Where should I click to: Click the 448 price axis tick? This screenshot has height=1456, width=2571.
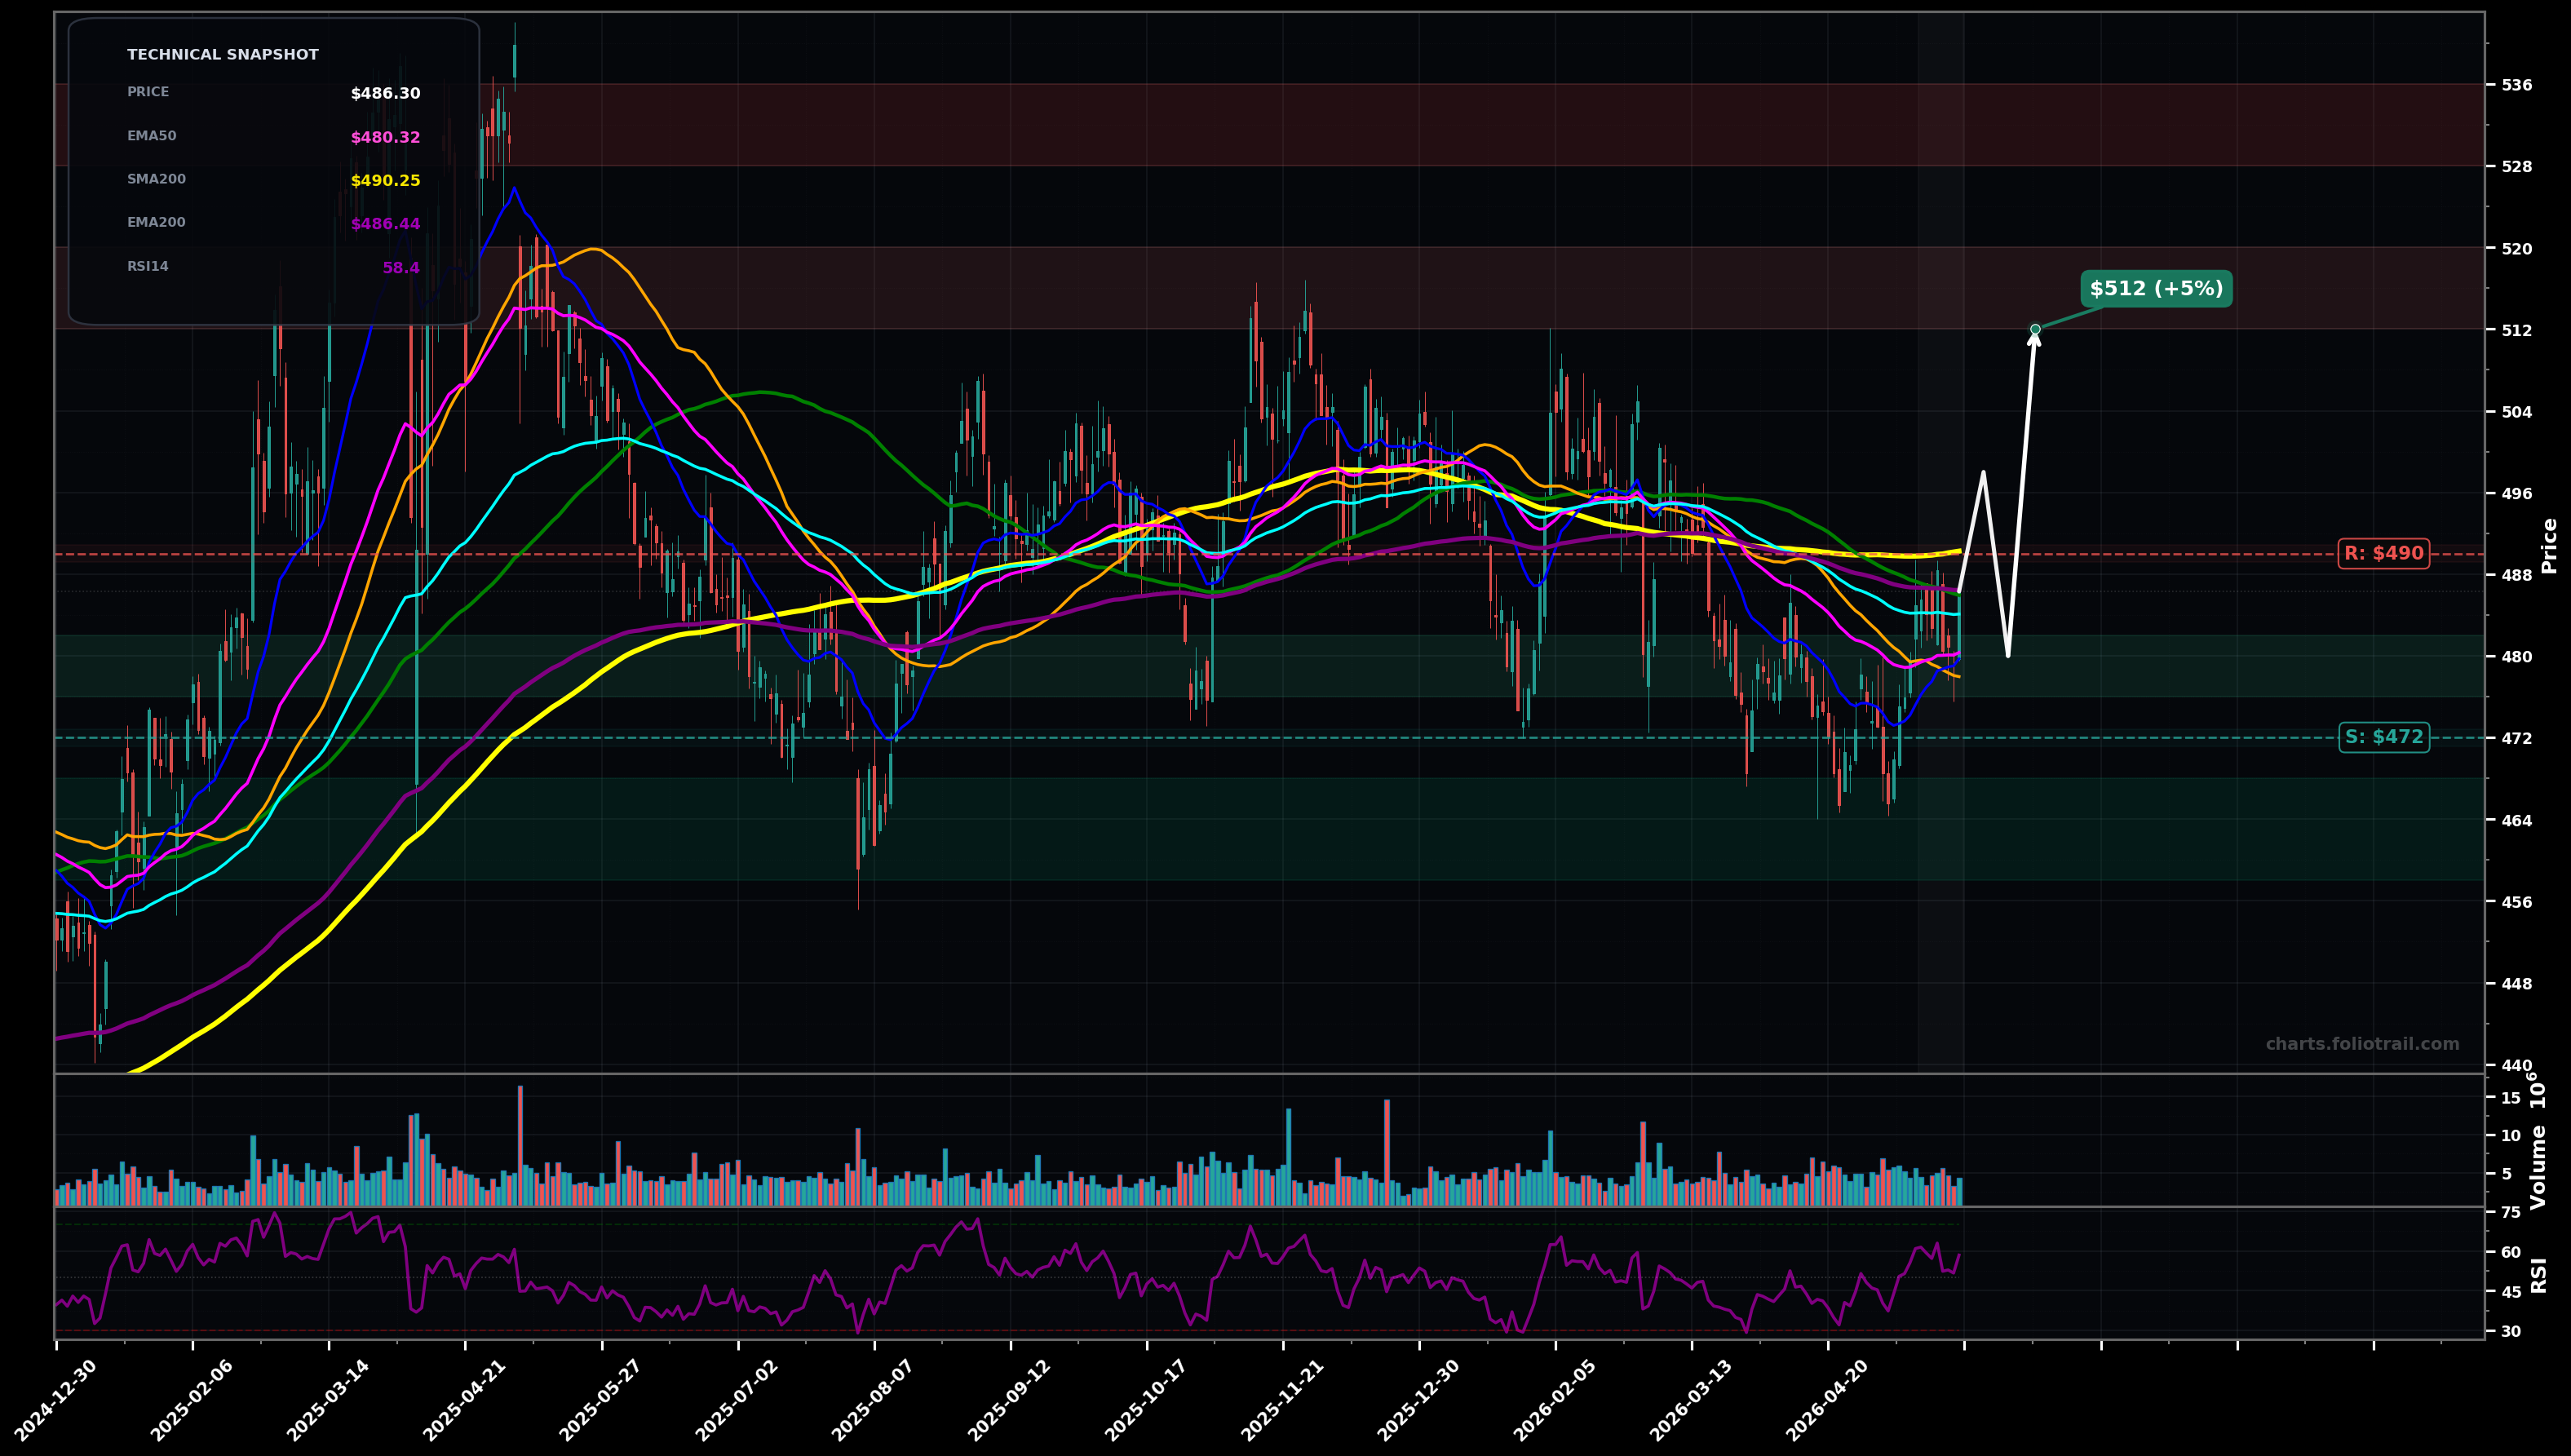[x=2517, y=984]
